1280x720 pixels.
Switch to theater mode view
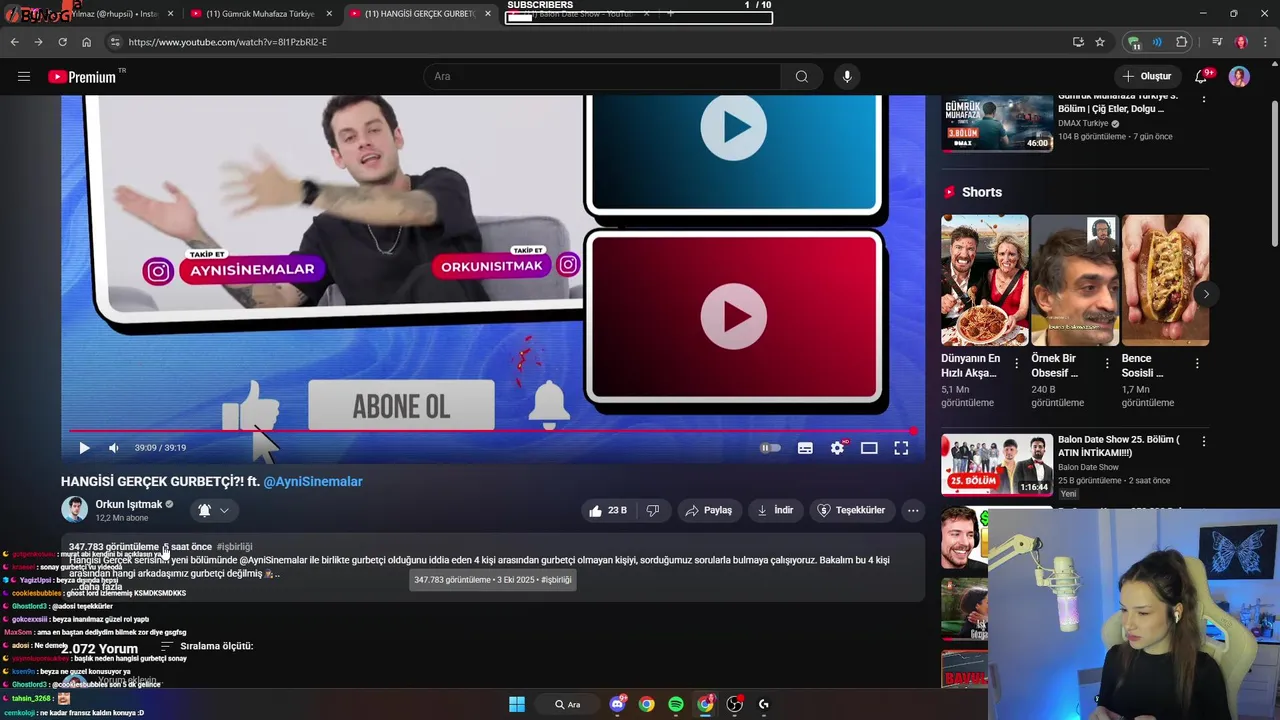pyautogui.click(x=869, y=448)
